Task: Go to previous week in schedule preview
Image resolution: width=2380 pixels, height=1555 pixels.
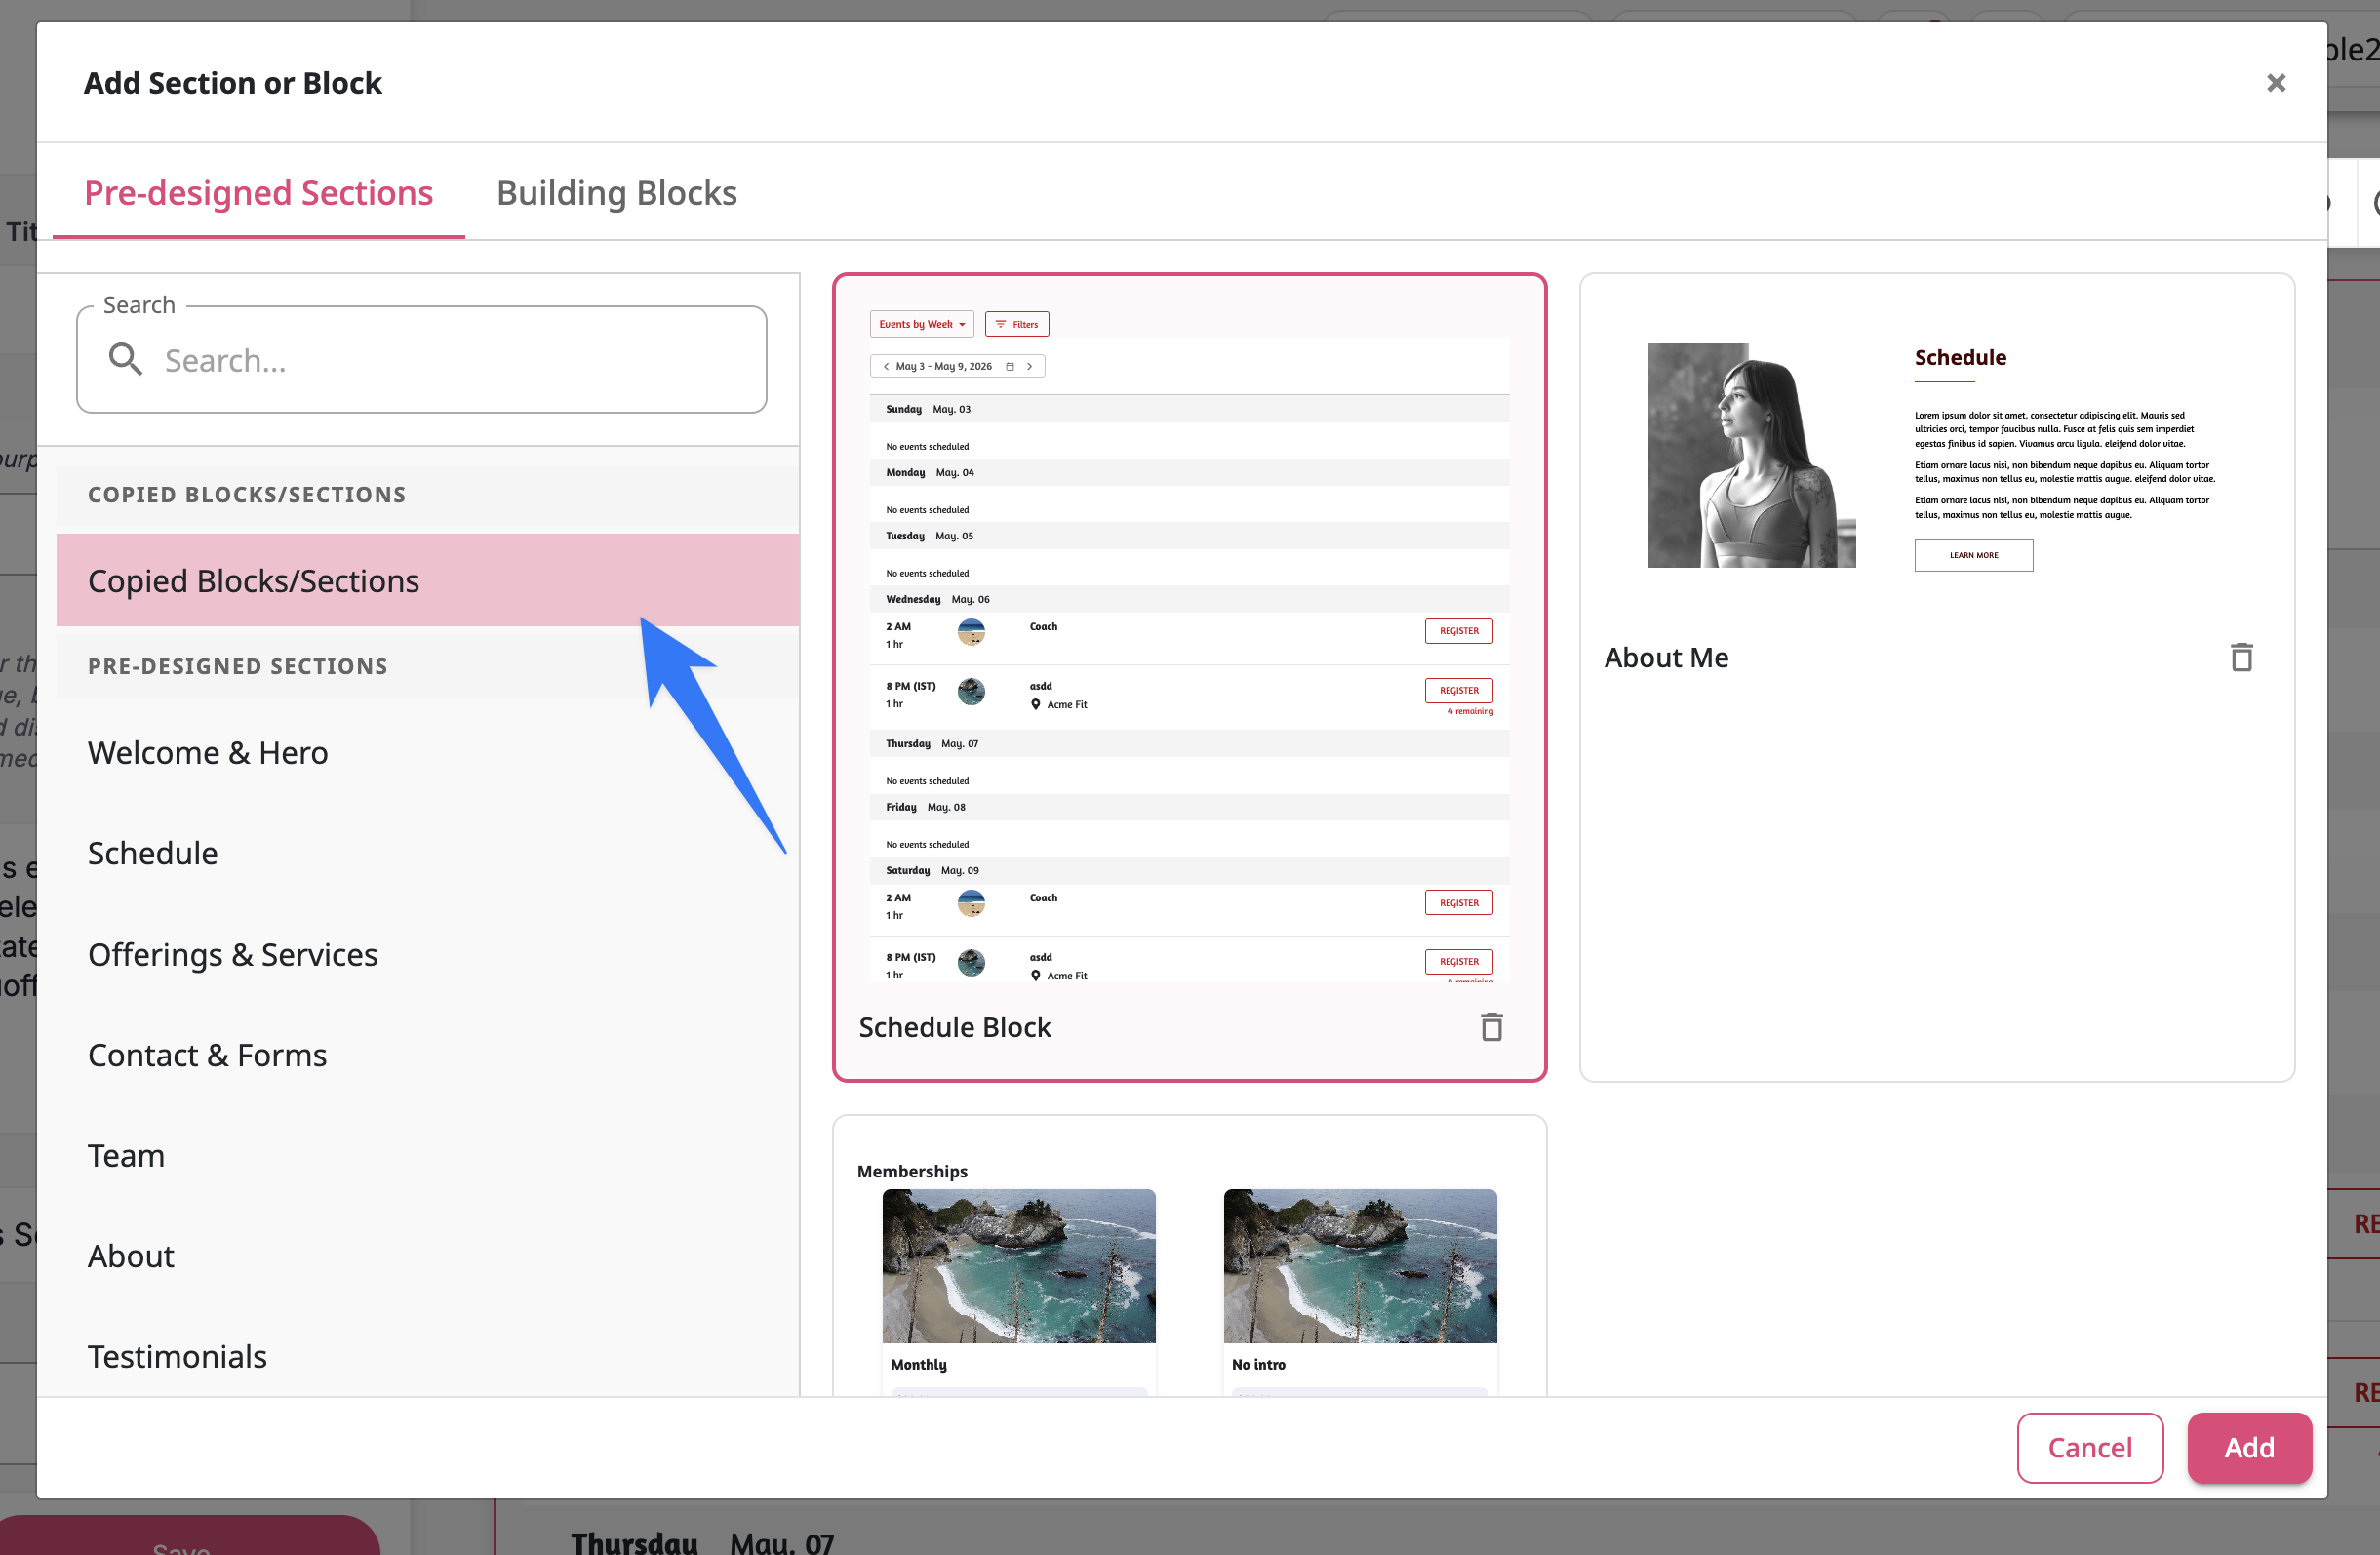Action: [886, 366]
